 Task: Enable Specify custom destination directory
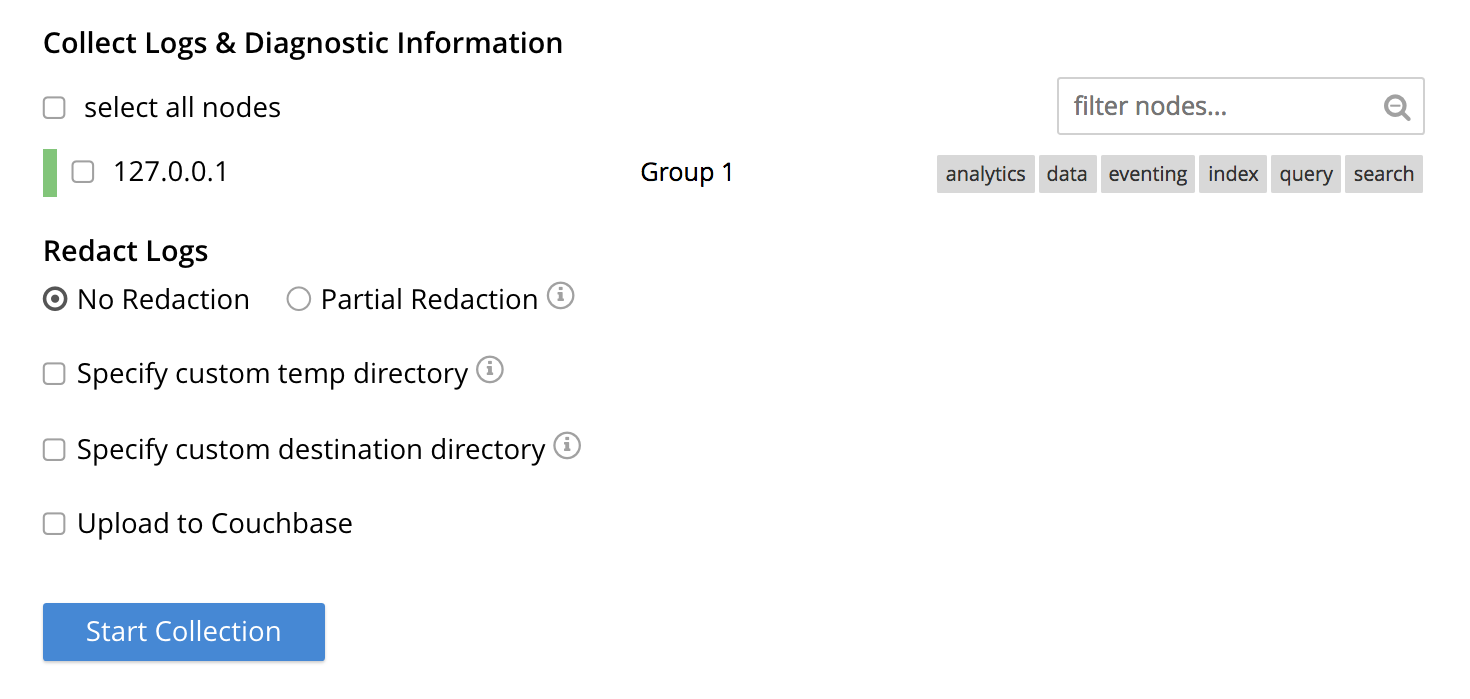tap(54, 450)
